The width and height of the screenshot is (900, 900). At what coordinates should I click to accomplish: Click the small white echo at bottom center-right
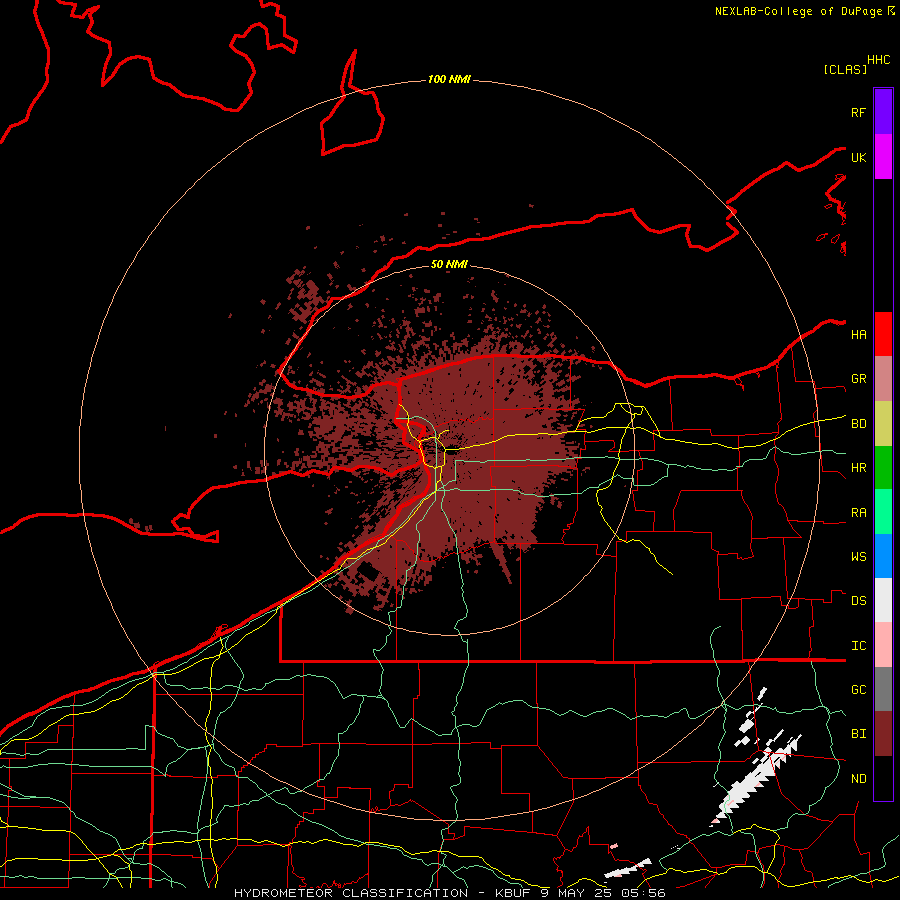coord(628,868)
